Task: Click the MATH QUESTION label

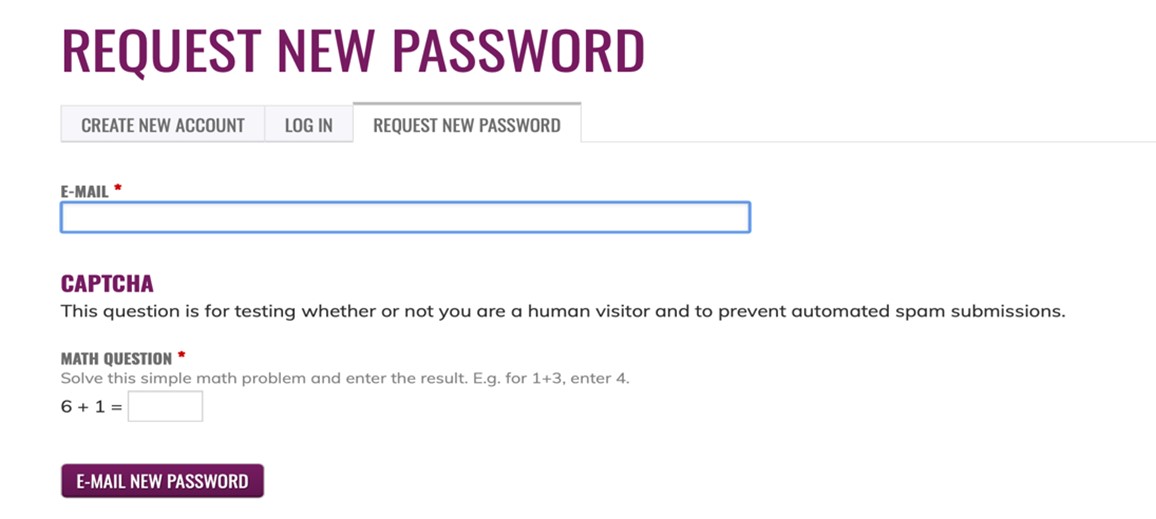Action: pos(116,359)
